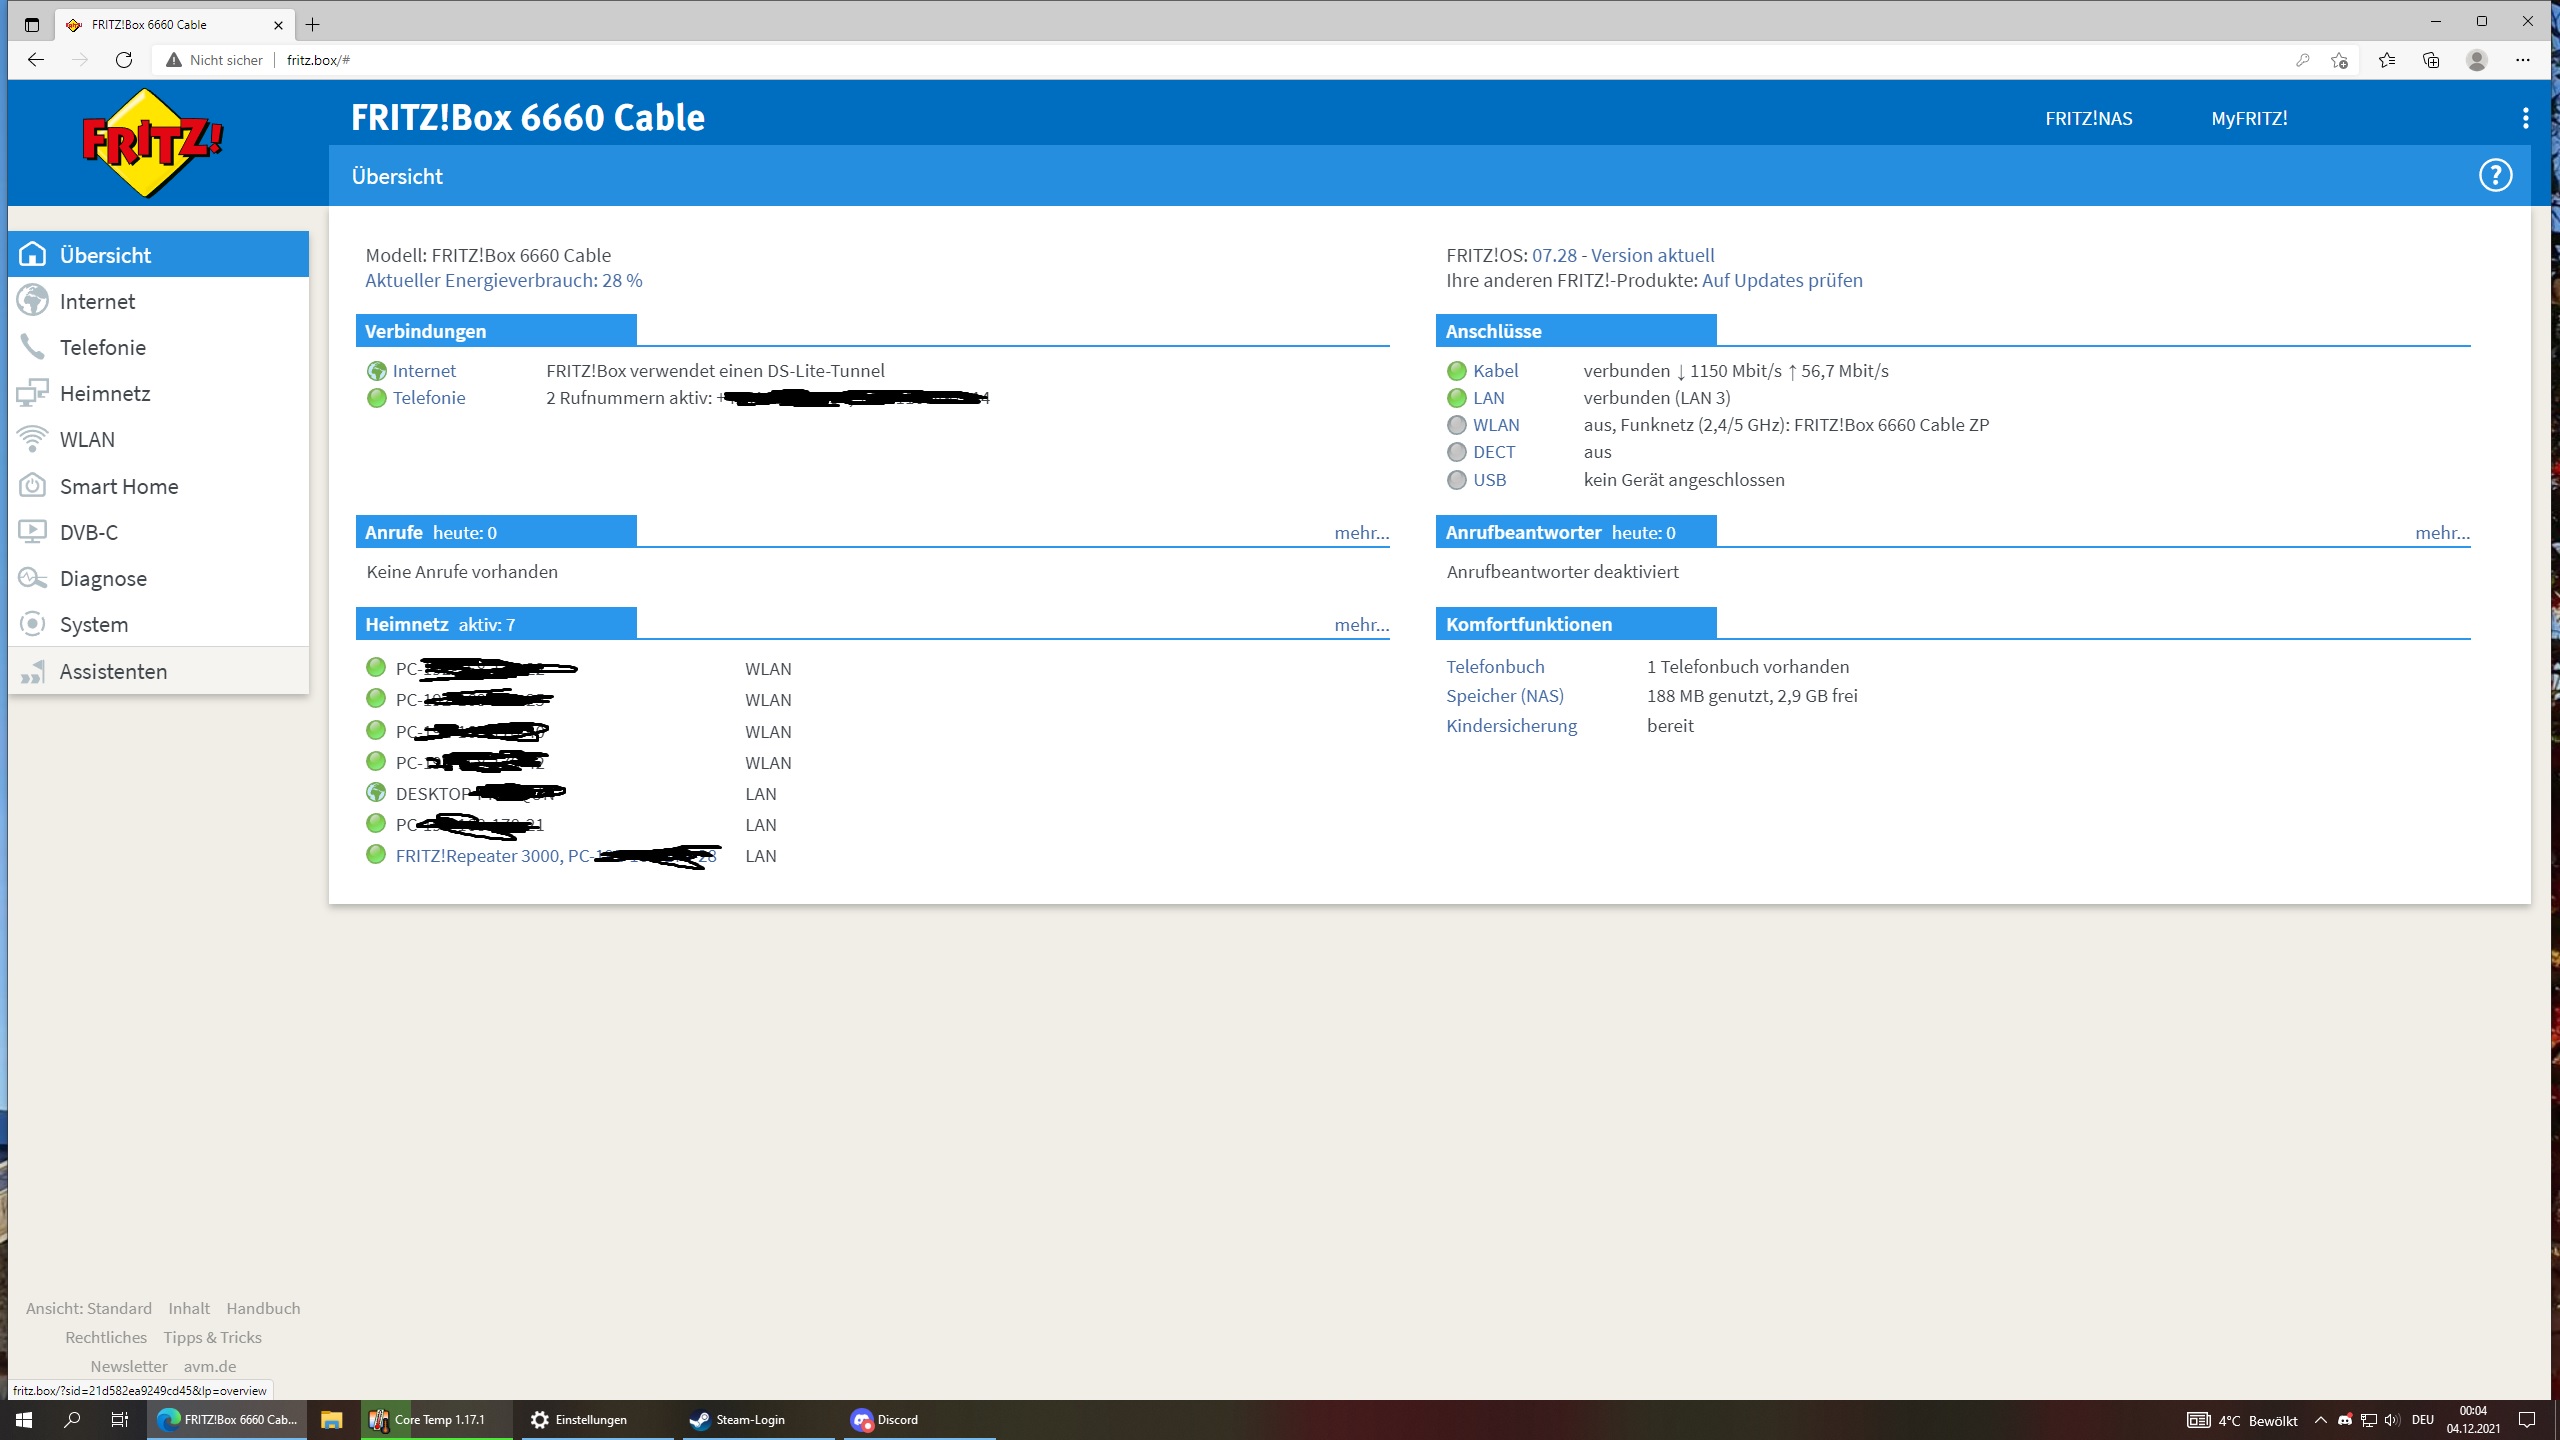Click the Assistenten sidebar icon
This screenshot has height=1440, width=2560.
tap(33, 671)
